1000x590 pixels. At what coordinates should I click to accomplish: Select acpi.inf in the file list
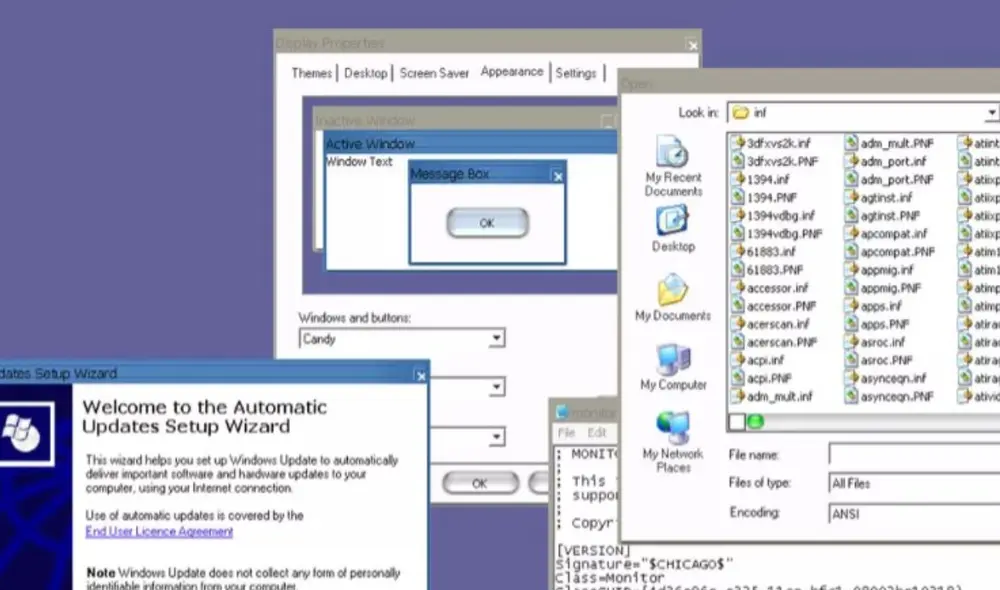pos(765,361)
